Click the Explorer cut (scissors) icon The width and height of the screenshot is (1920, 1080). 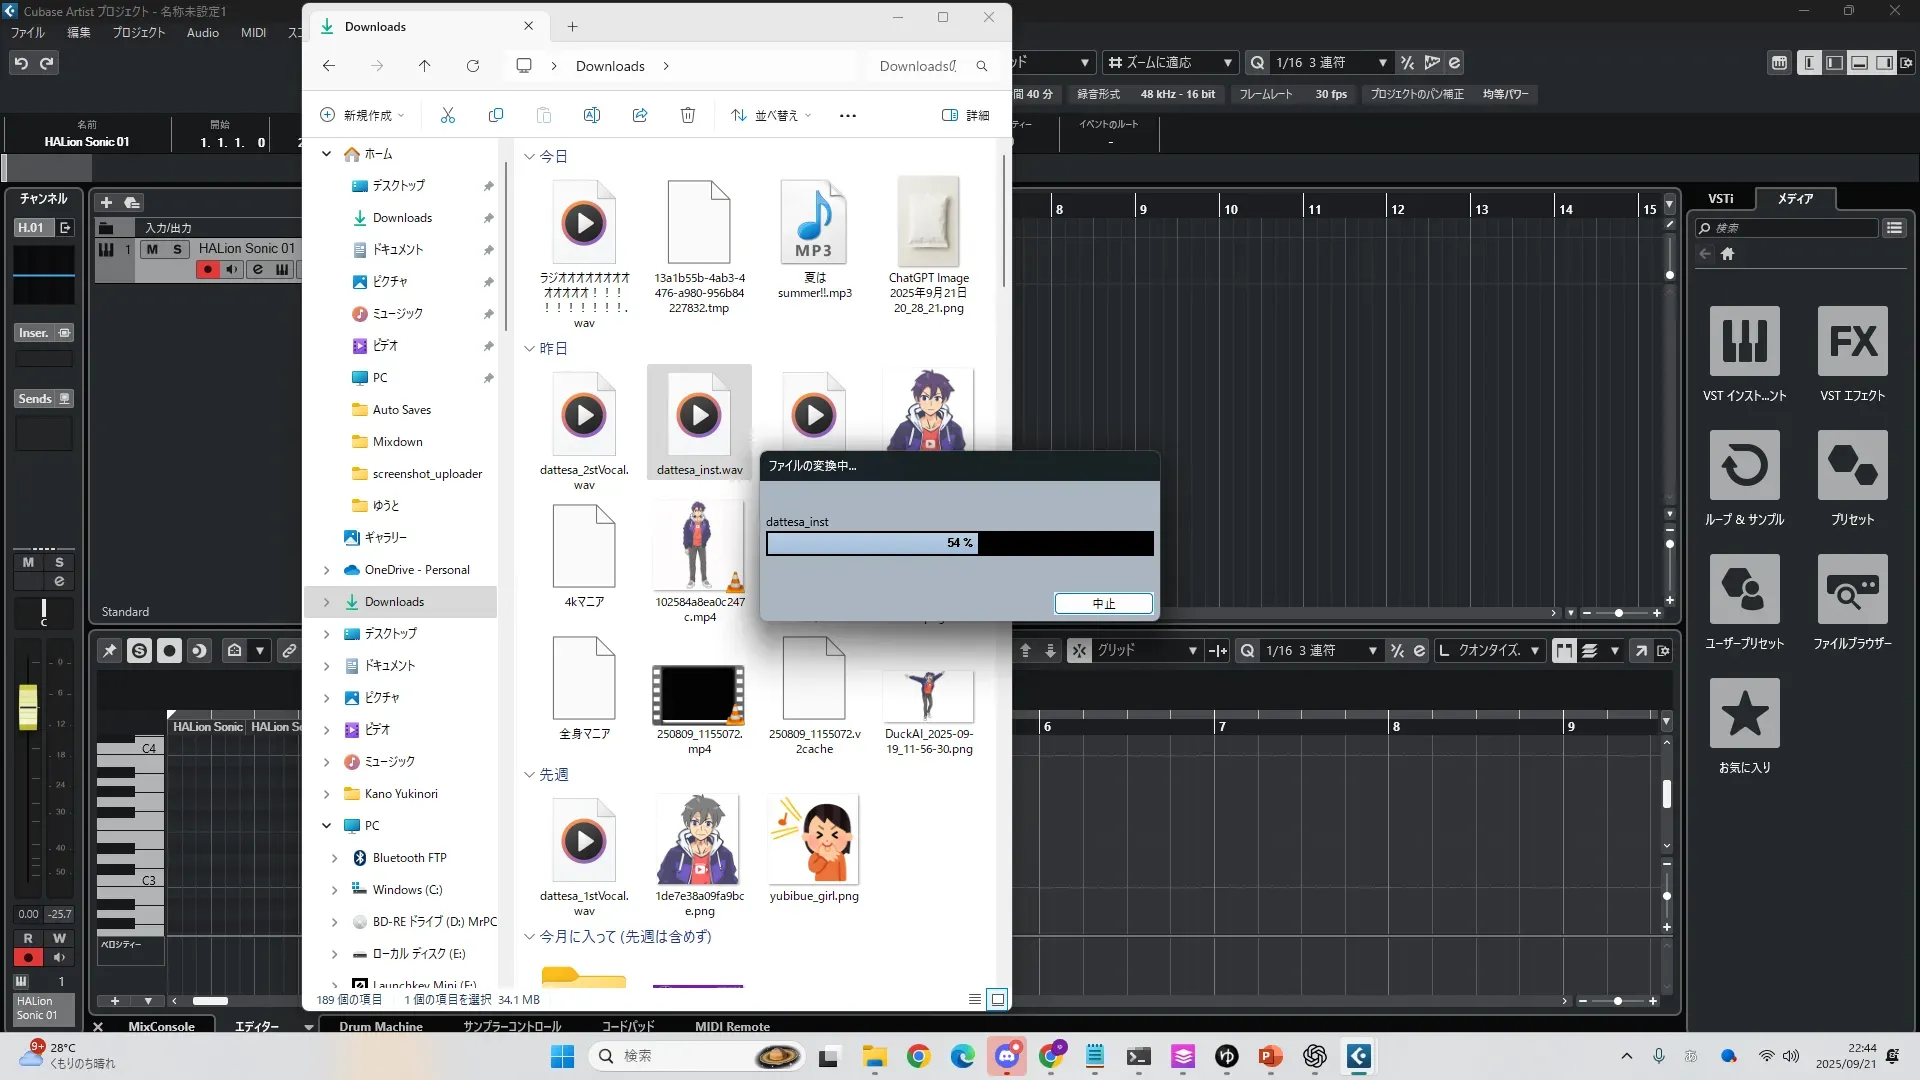(x=447, y=115)
